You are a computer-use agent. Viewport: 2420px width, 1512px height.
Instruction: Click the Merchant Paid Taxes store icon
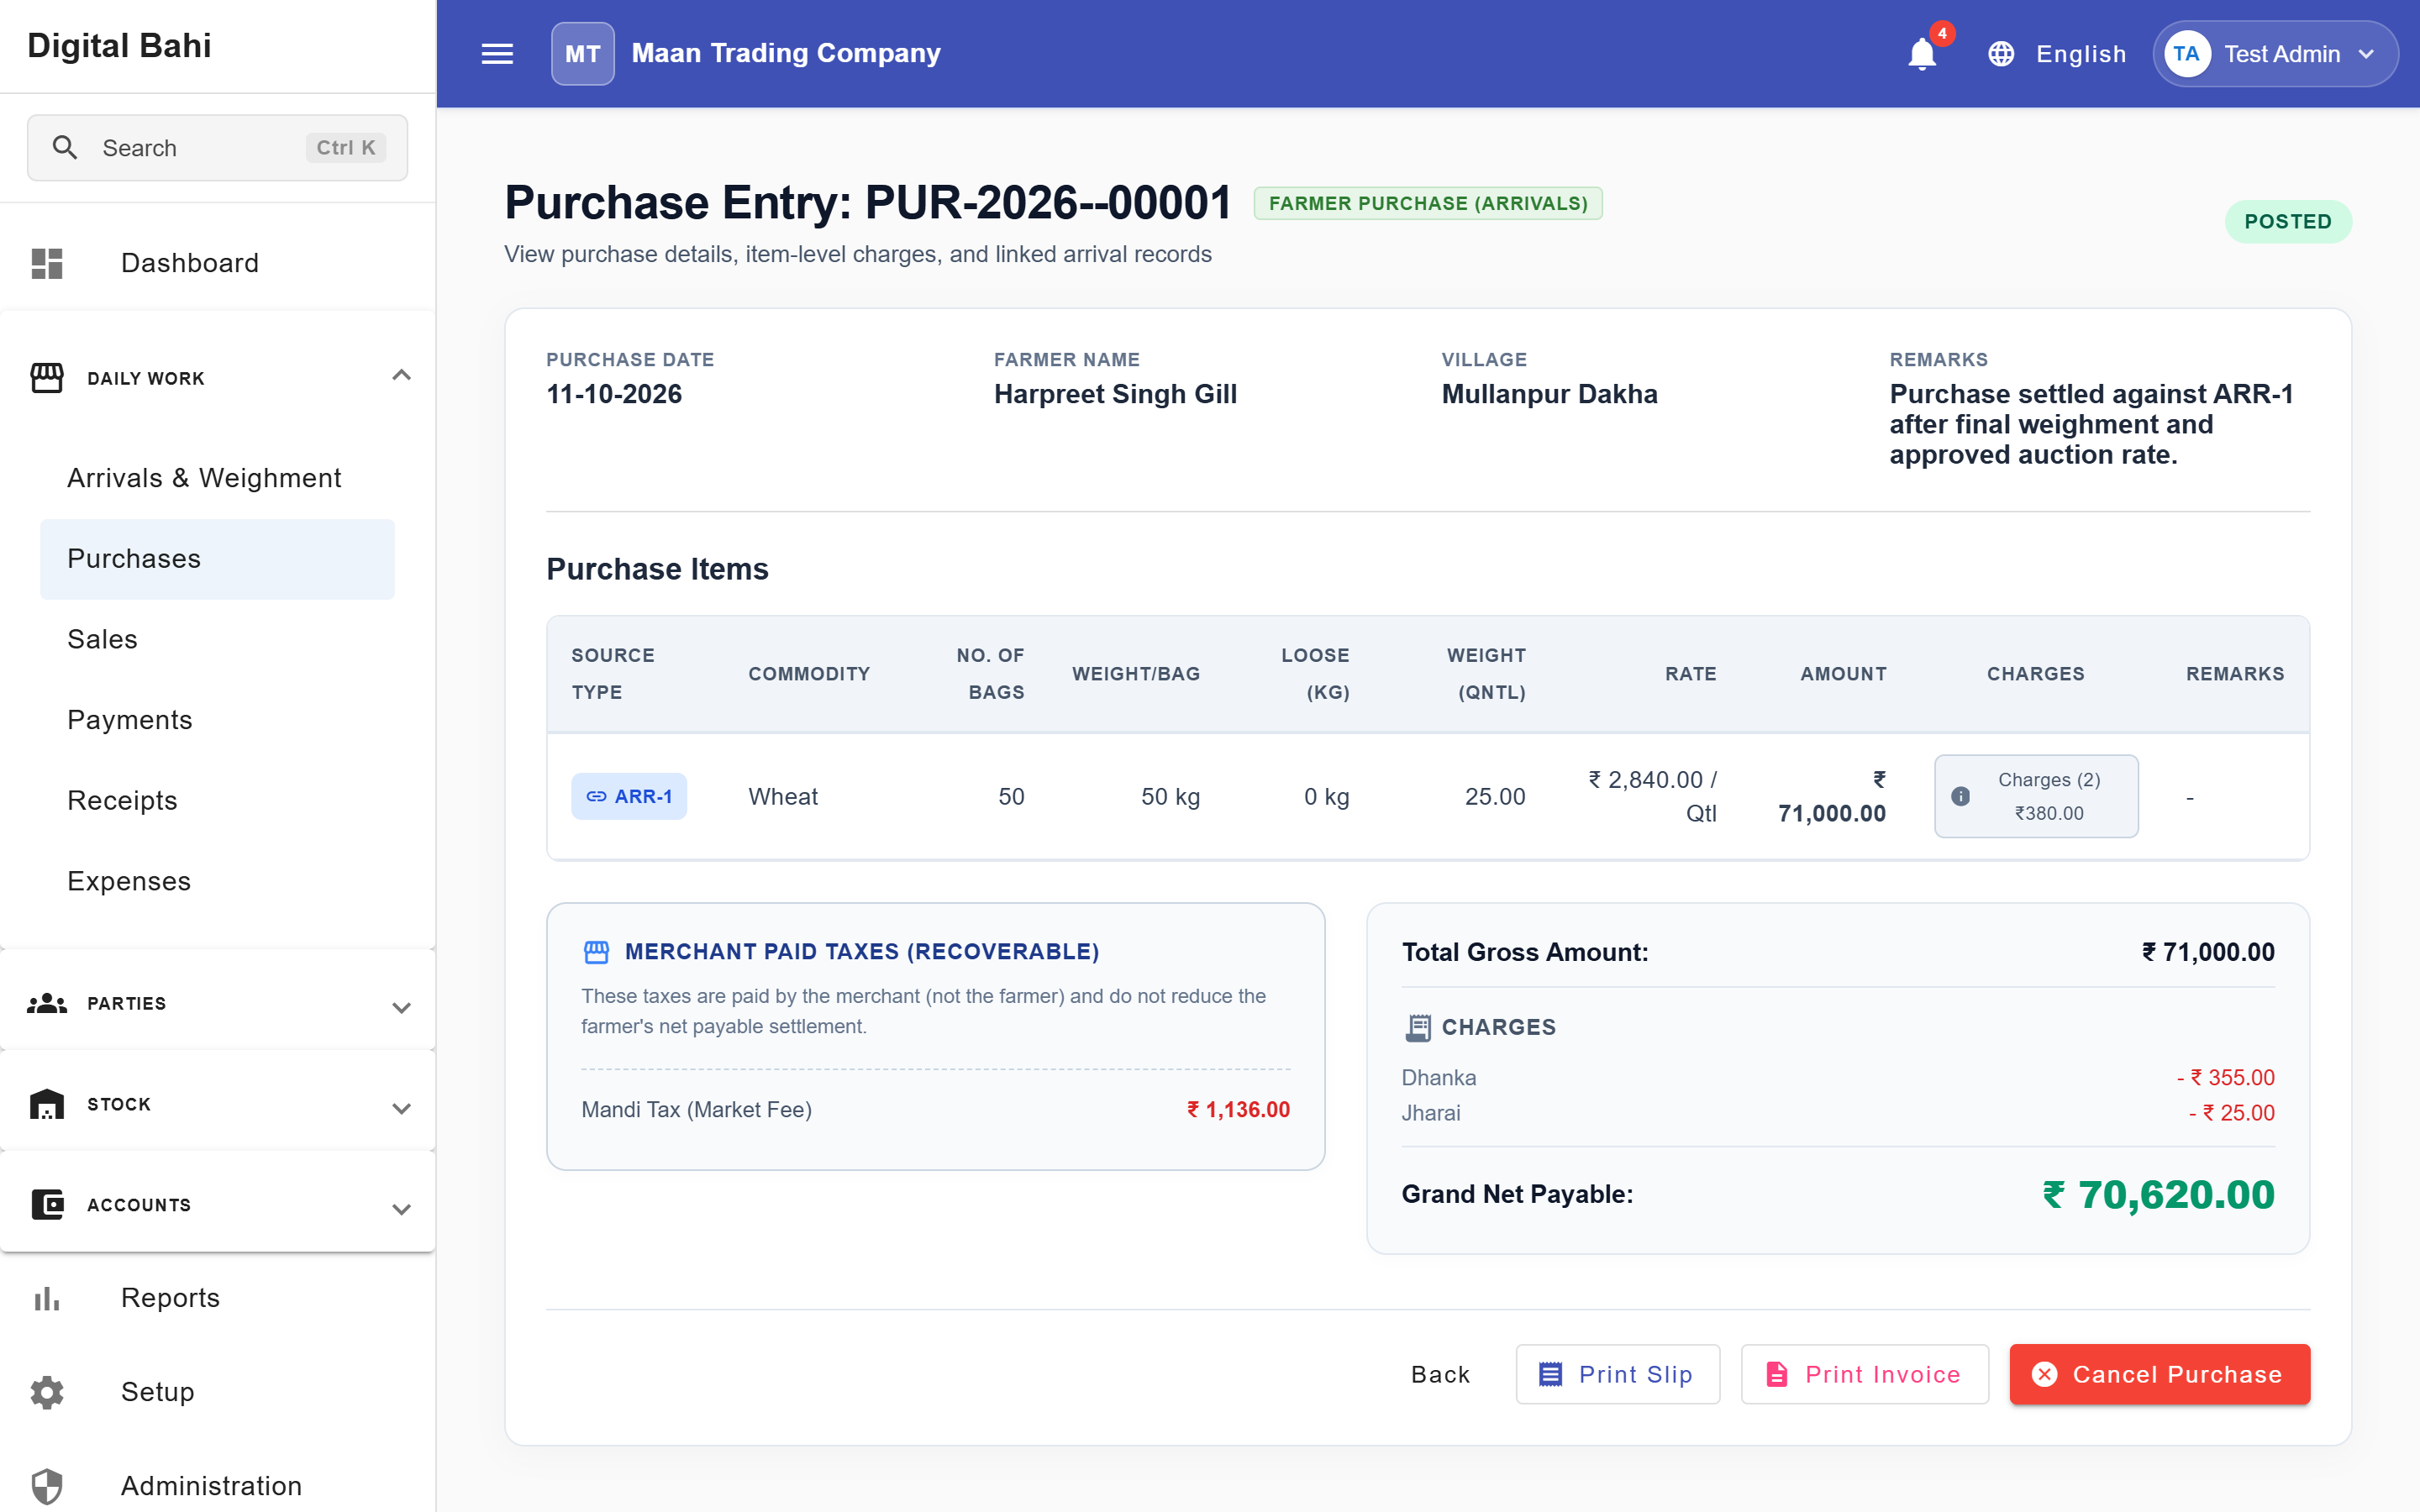click(x=596, y=952)
